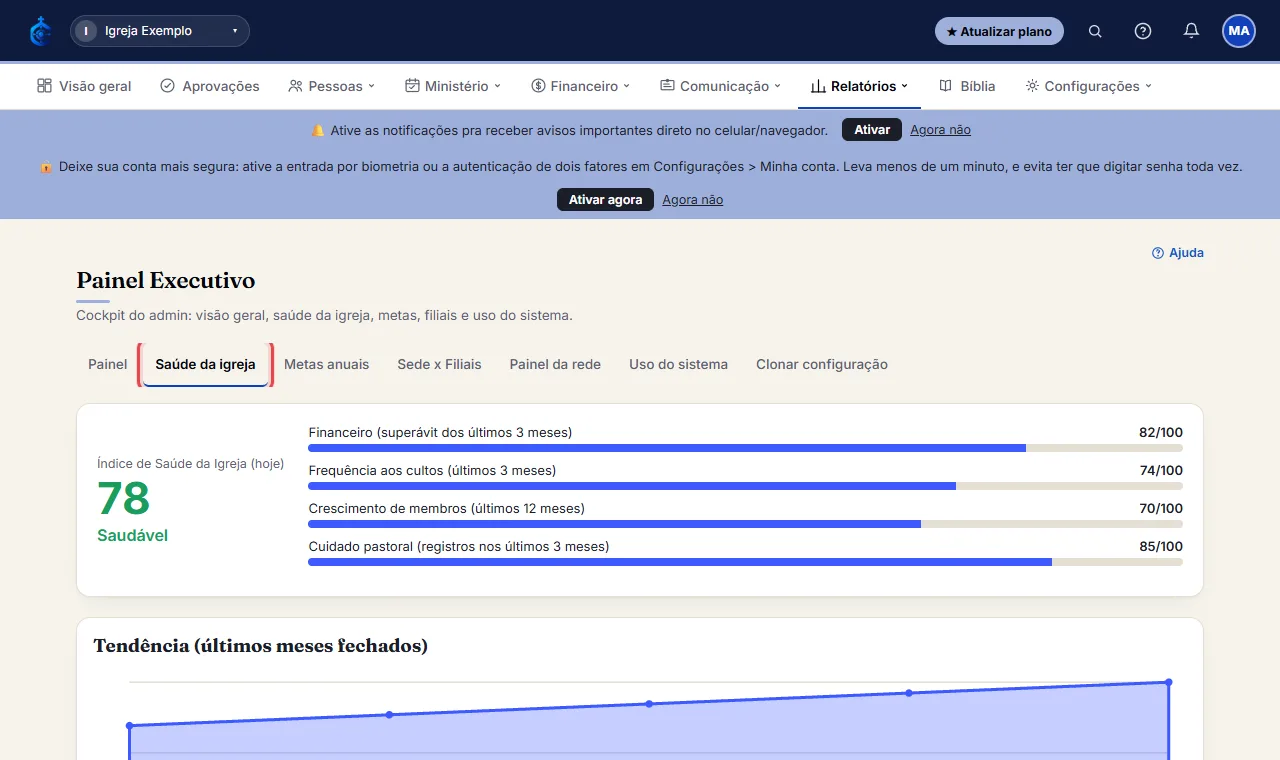Click the Pessoas people icon
Image resolution: width=1280 pixels, height=760 pixels.
(295, 86)
